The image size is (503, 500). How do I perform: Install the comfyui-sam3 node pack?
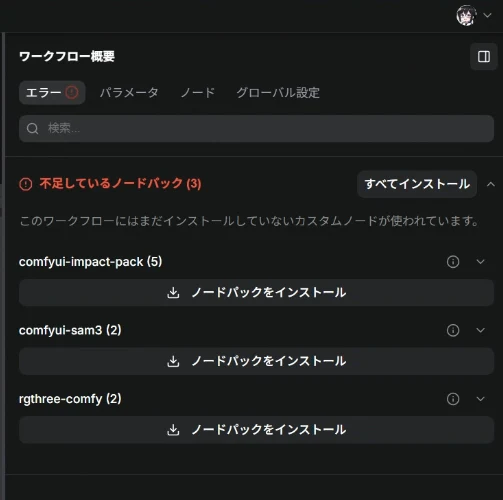pos(256,361)
